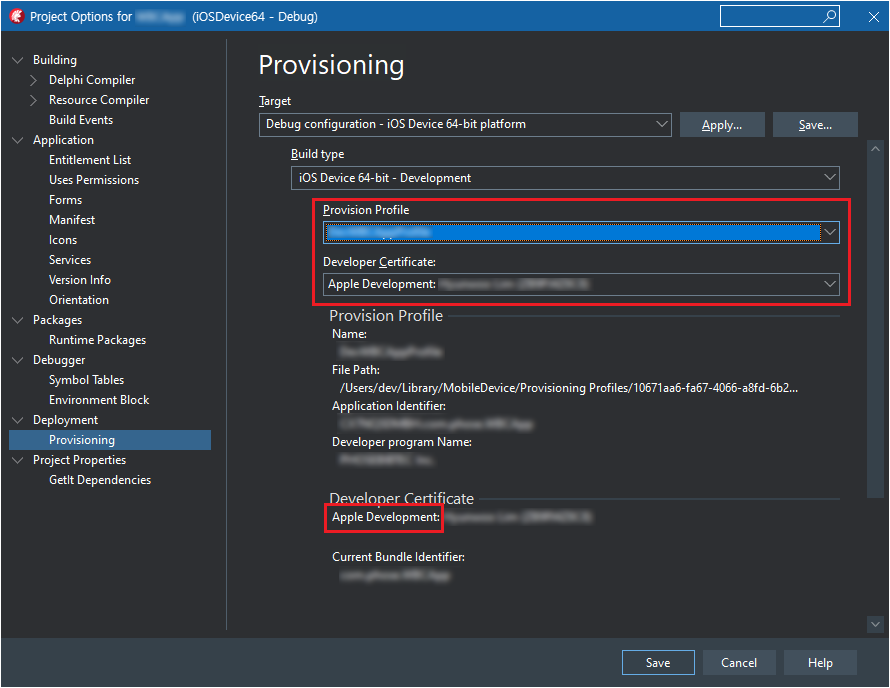Click the Help button
890x688 pixels.
click(820, 663)
